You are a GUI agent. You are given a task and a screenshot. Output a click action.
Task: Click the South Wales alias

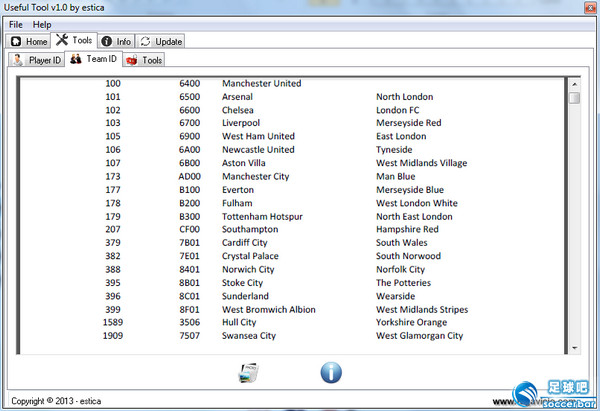pyautogui.click(x=401, y=243)
